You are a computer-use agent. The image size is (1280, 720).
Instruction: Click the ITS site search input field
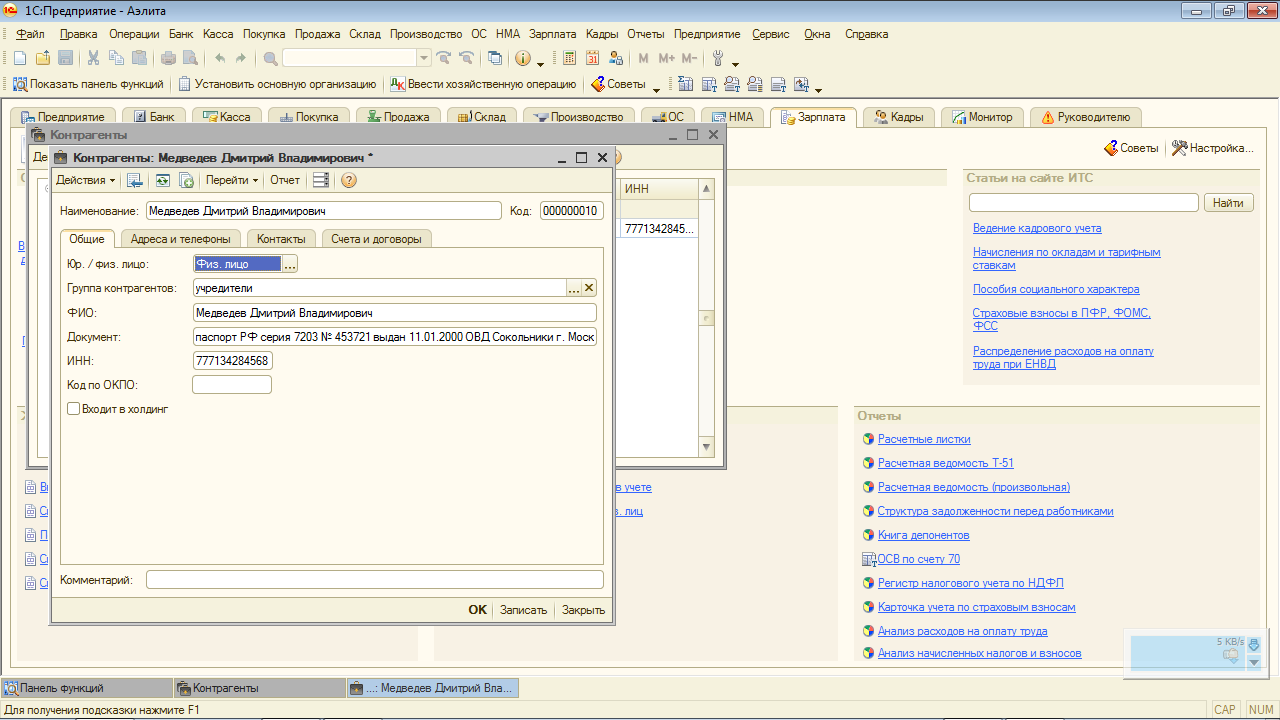(1083, 203)
